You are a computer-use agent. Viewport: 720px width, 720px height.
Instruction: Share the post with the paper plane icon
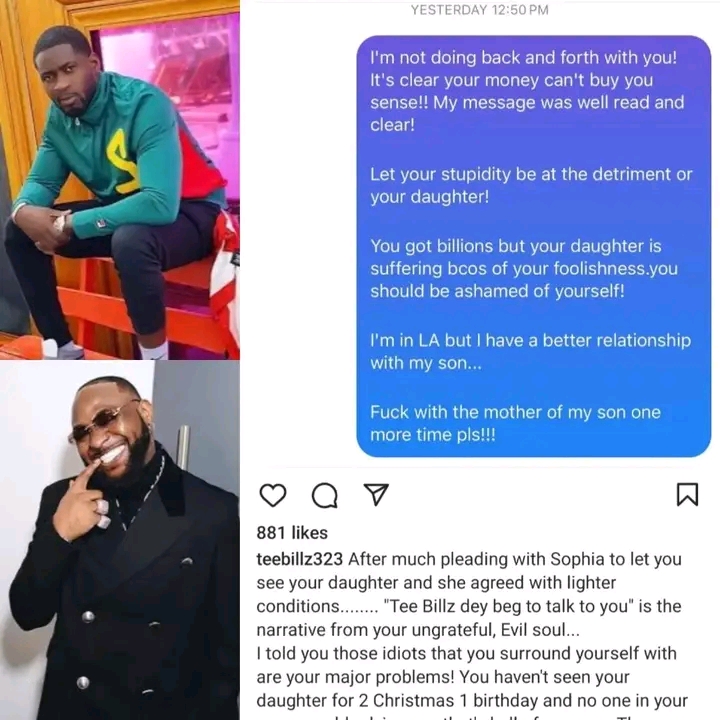pos(376,495)
